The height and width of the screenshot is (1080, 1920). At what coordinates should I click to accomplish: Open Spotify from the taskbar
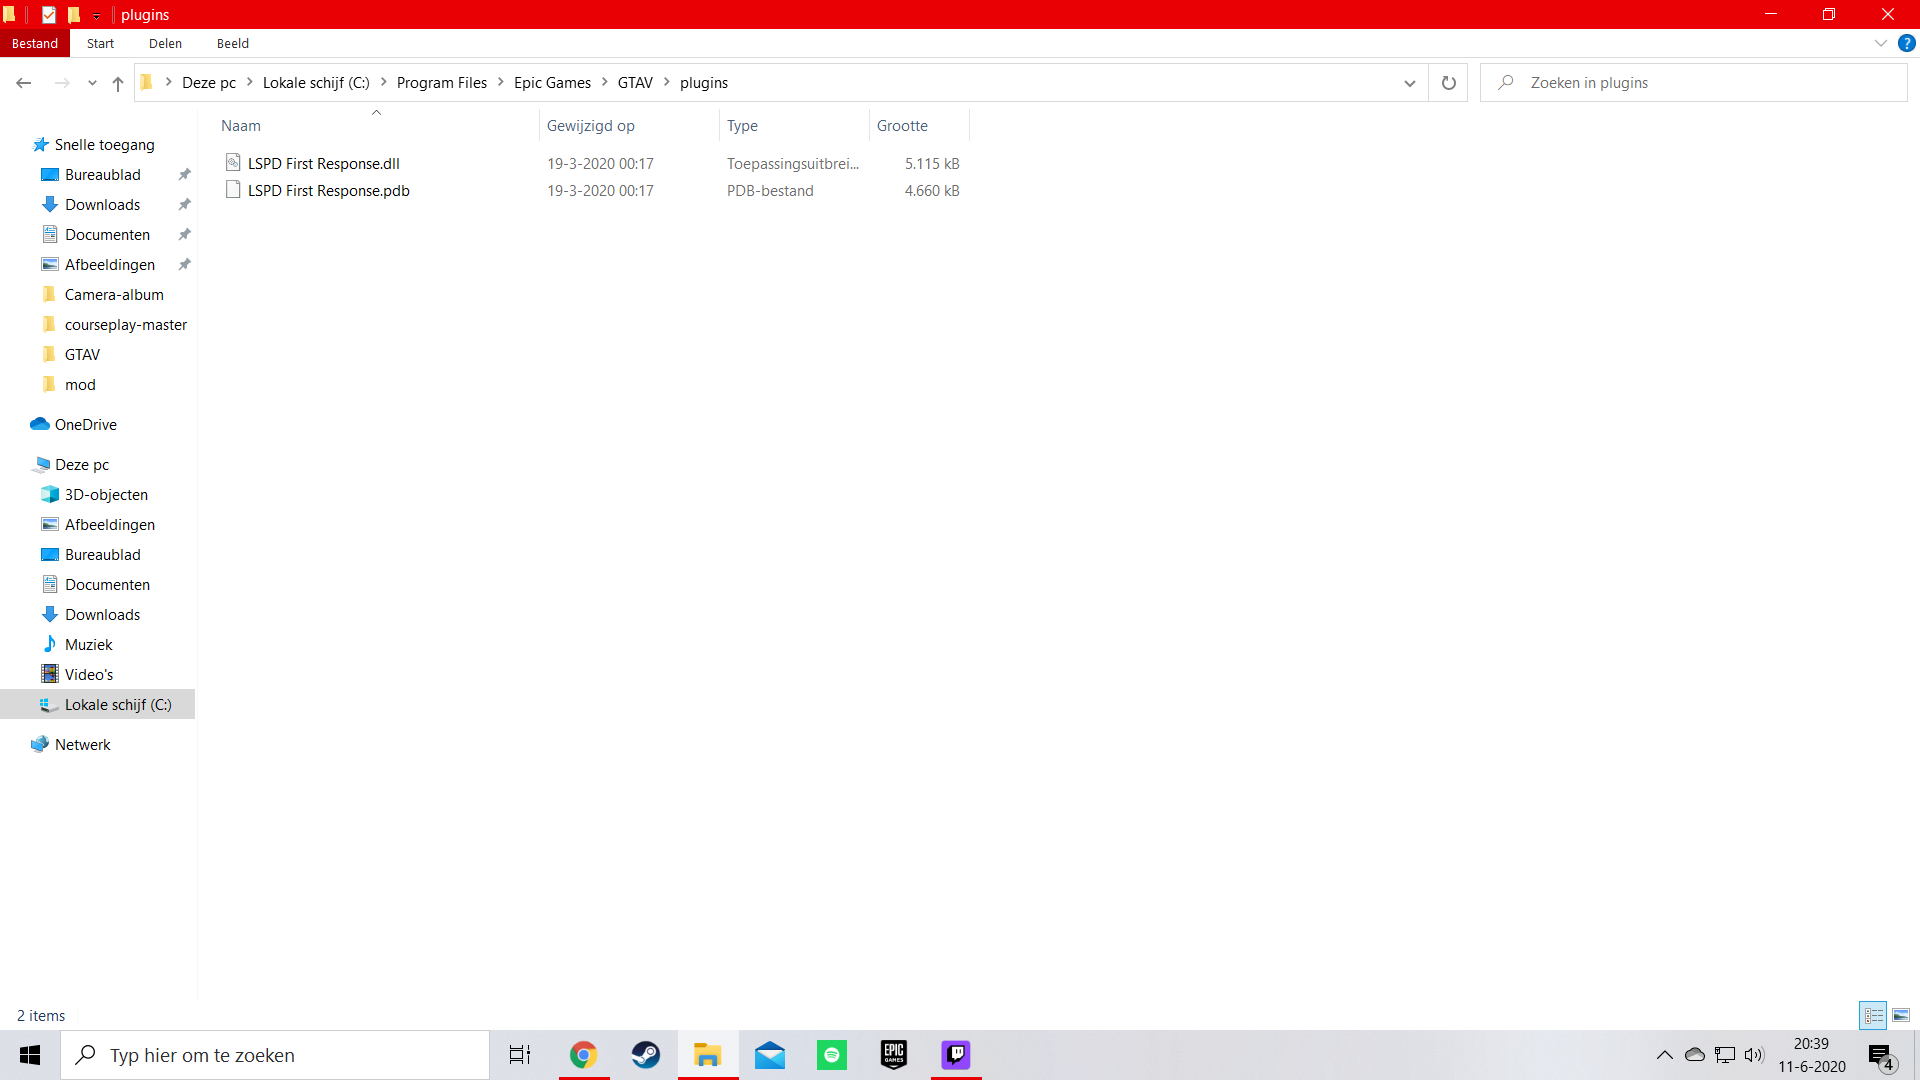point(831,1055)
